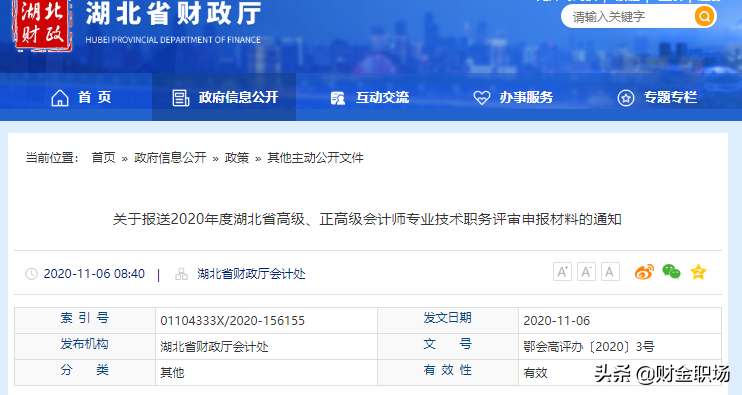
Task: Click the 湖北省财政厅 site title
Action: point(173,13)
